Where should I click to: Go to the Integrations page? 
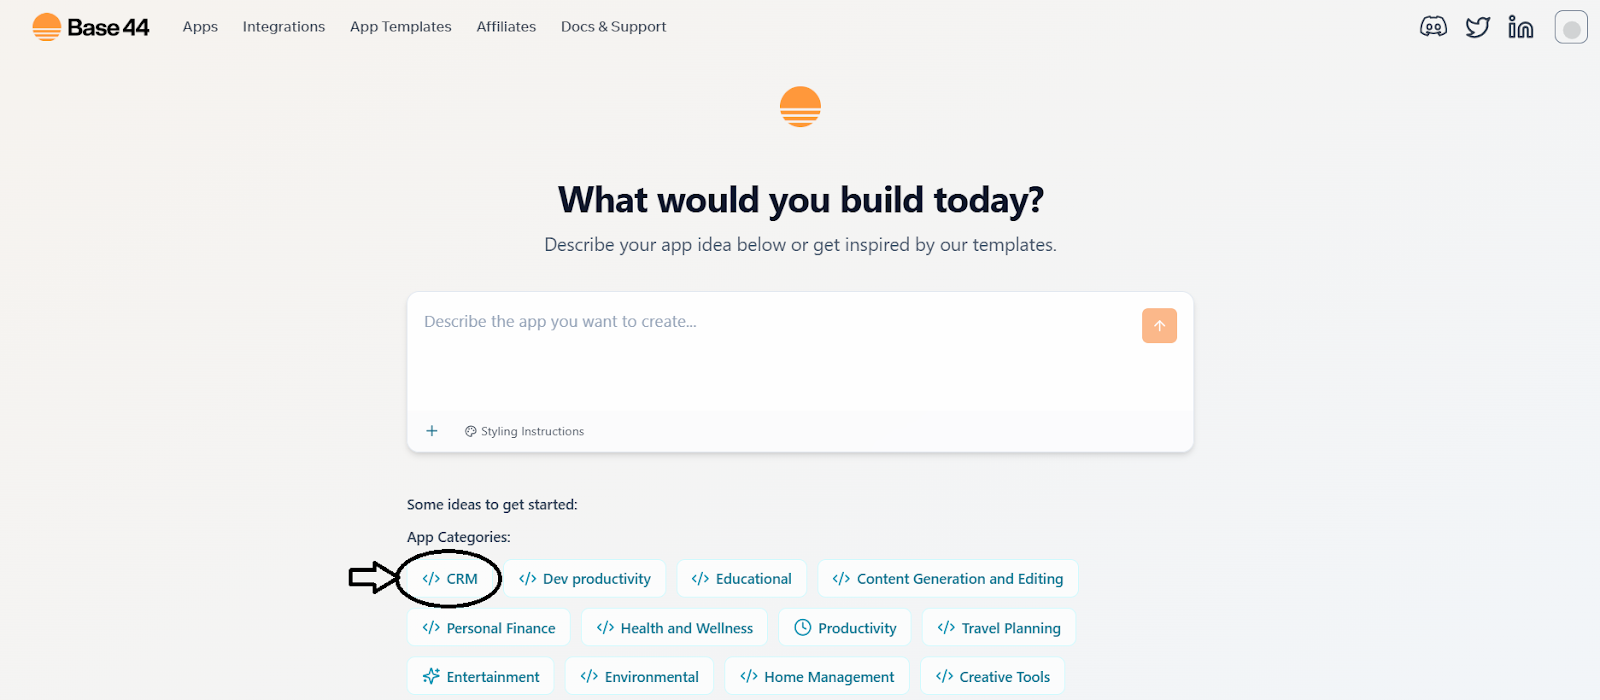point(283,27)
